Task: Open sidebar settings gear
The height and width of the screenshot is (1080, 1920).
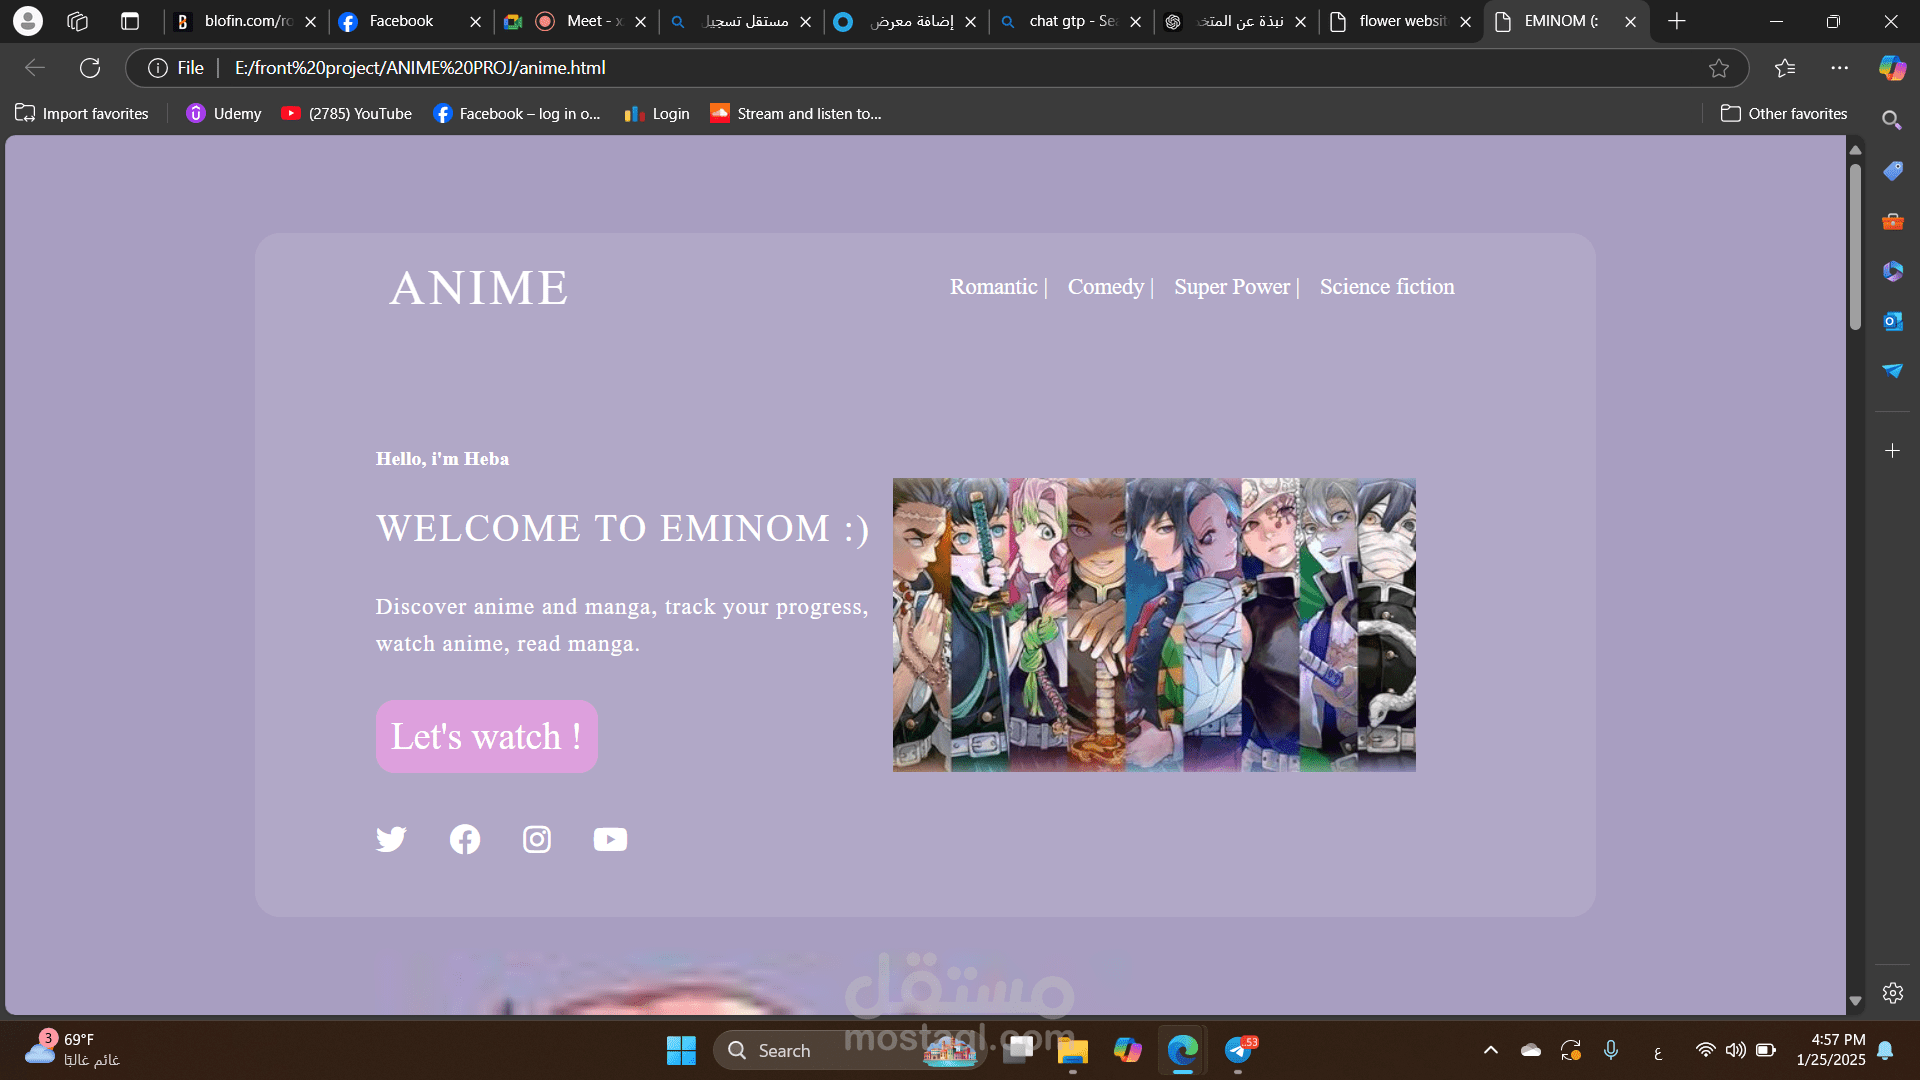Action: [x=1893, y=993]
